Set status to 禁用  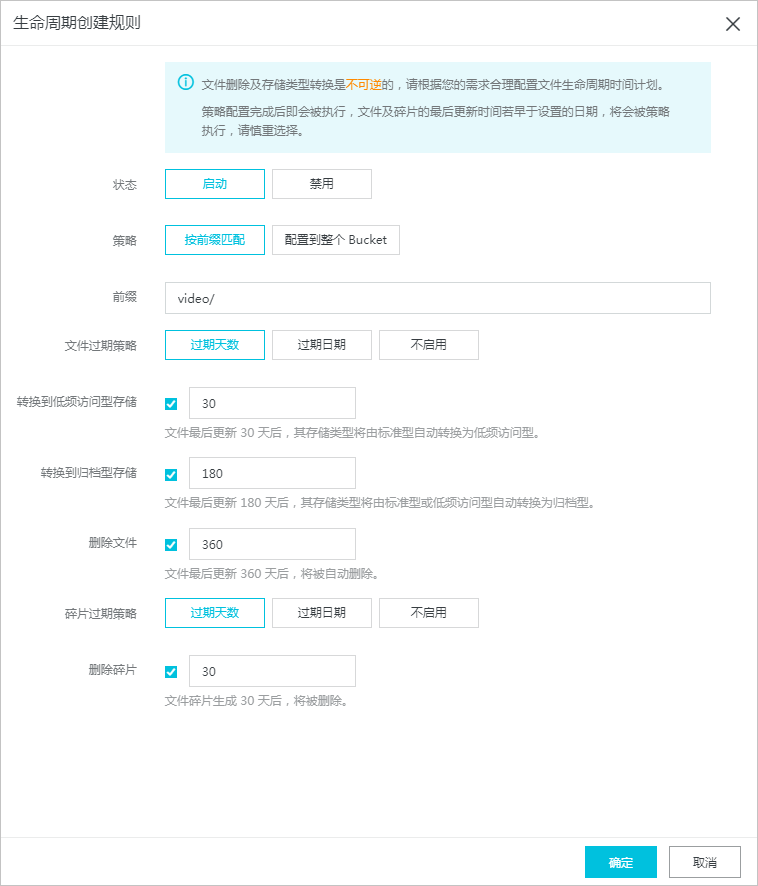(x=322, y=184)
